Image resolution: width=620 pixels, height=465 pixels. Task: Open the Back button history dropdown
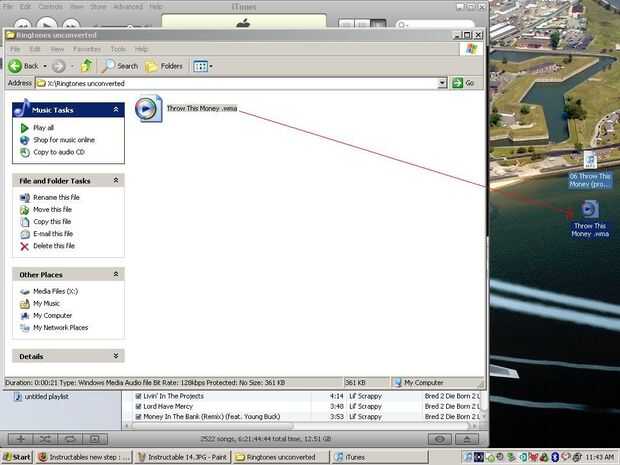tap(45, 66)
